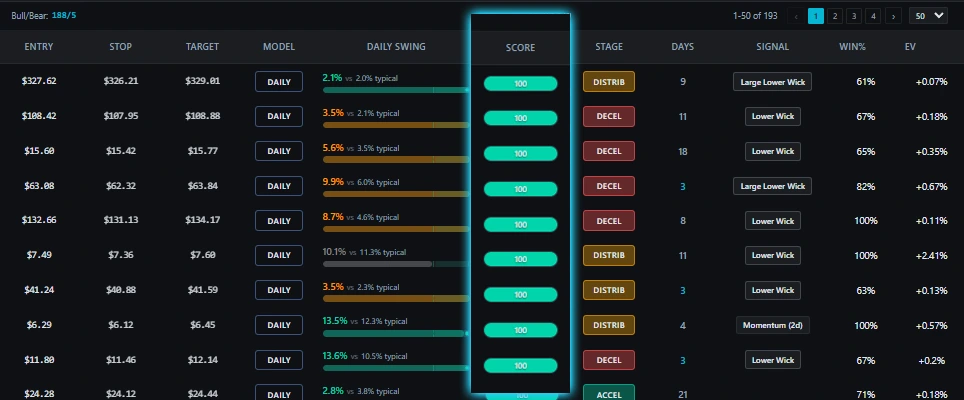Click DISTRIB stage badge in $7.49 row
The width and height of the screenshot is (964, 400).
pyautogui.click(x=609, y=255)
